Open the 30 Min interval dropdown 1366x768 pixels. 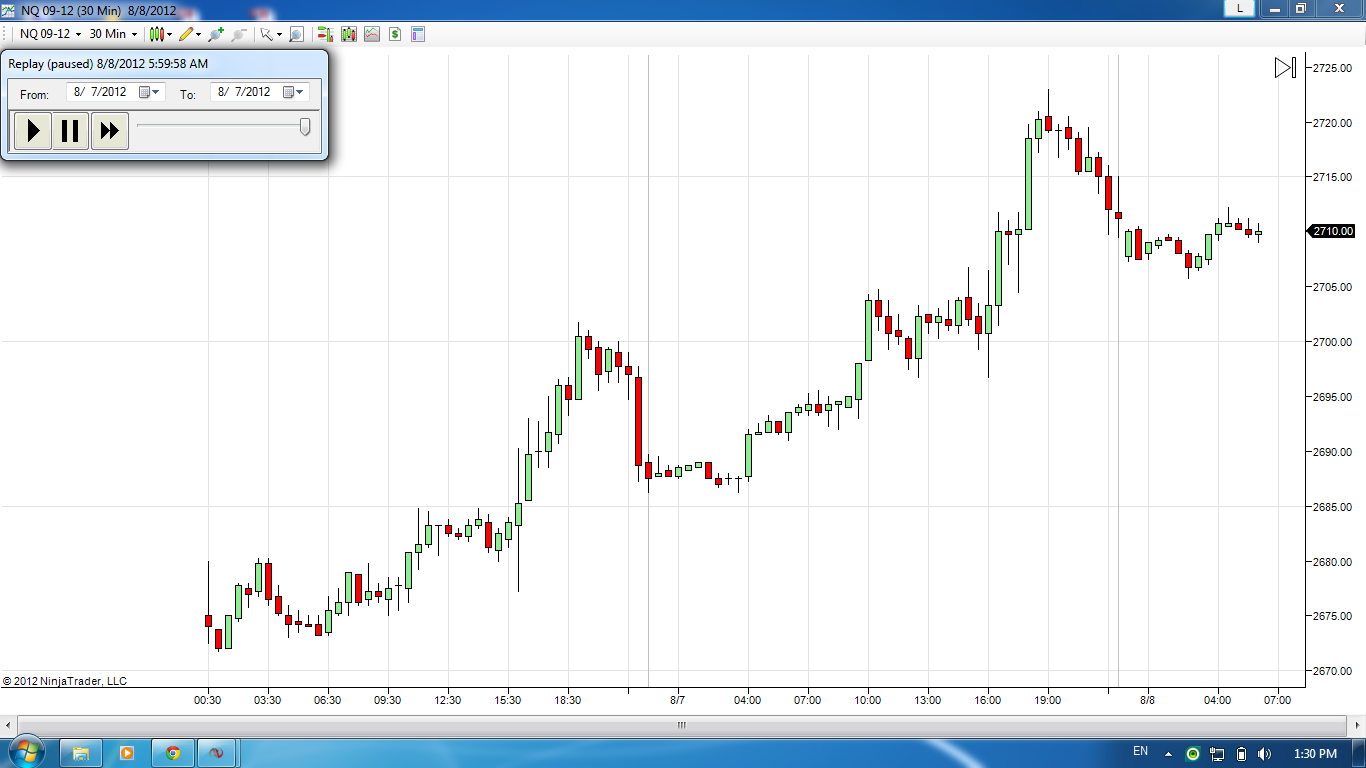[113, 34]
